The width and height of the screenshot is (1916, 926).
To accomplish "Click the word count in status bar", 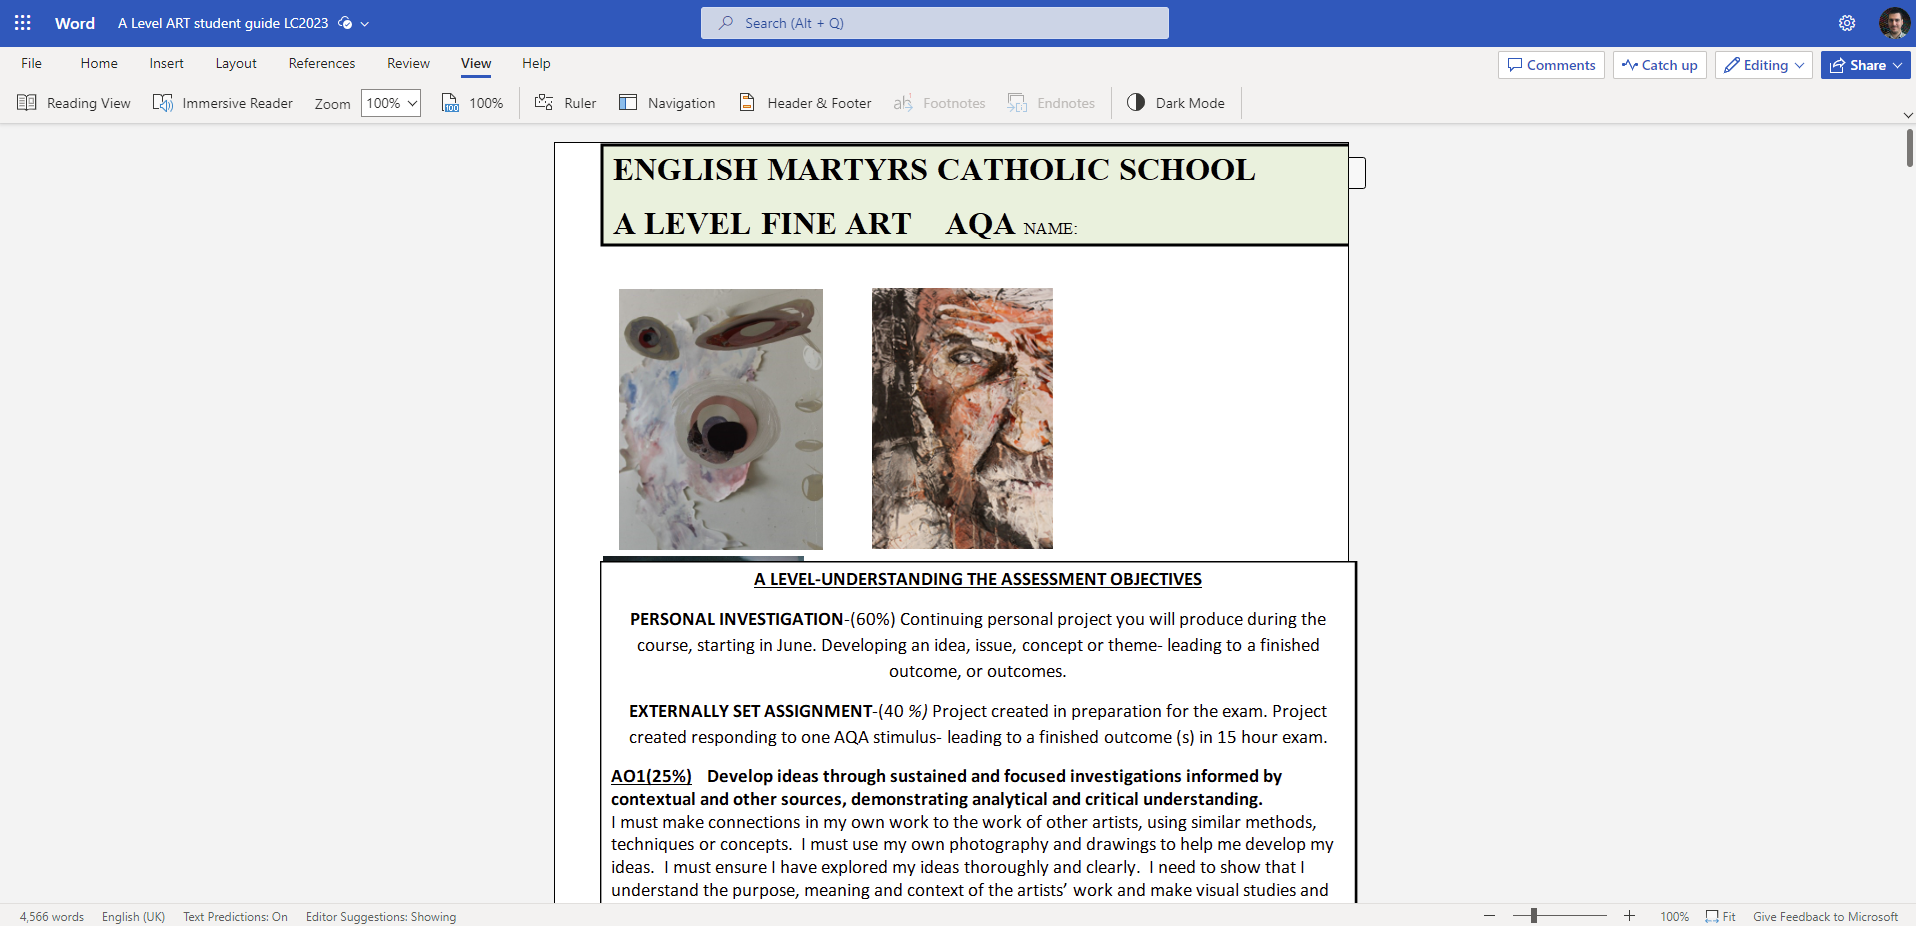I will 52,917.
